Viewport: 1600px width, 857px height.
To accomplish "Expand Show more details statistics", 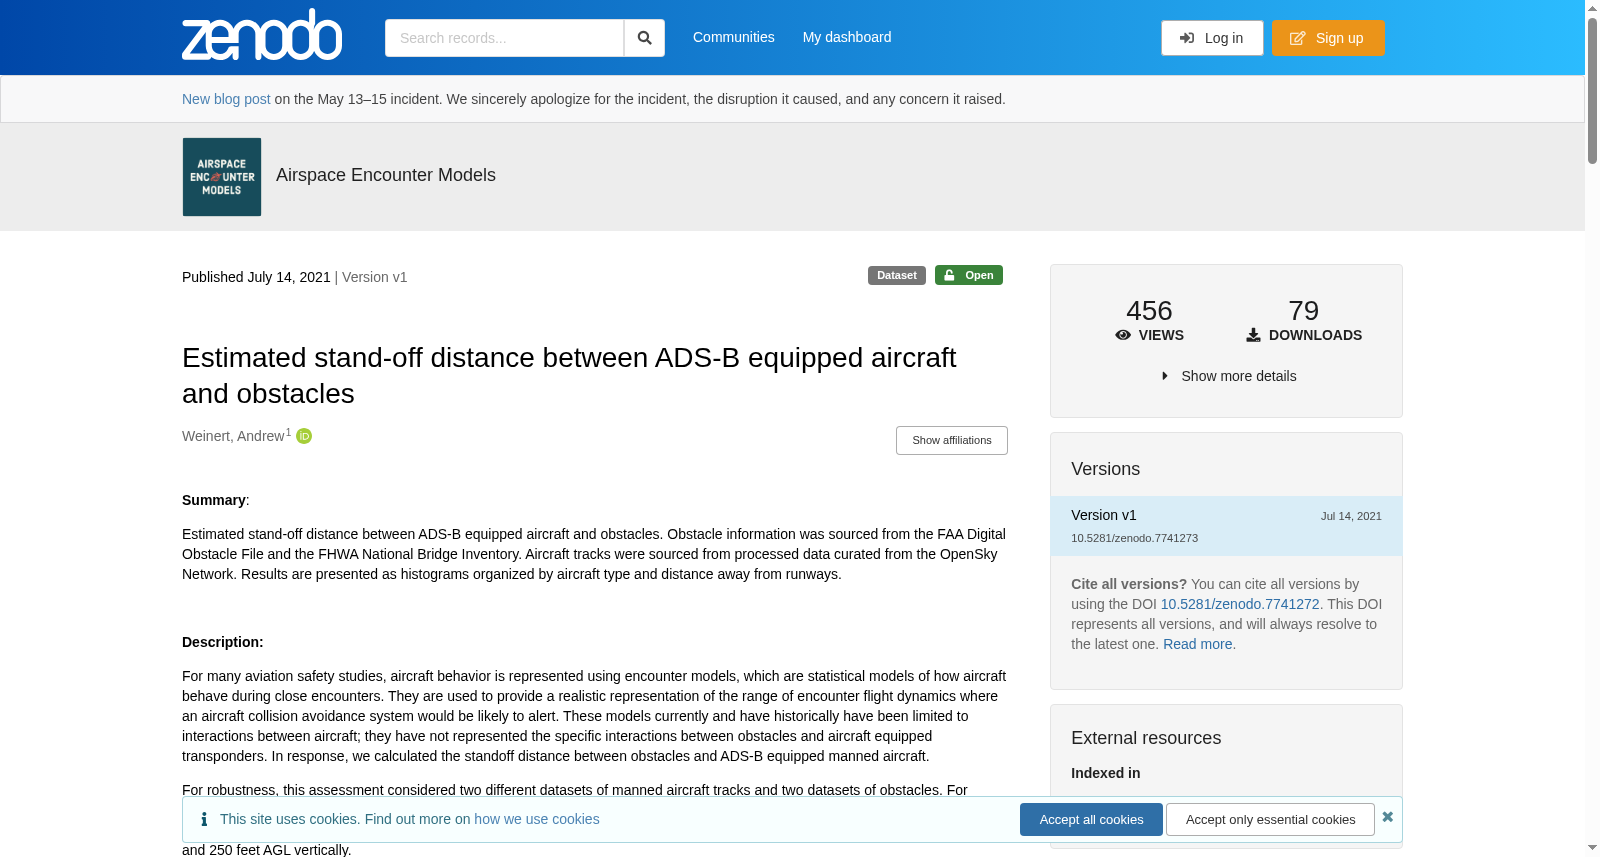I will tap(1229, 376).
